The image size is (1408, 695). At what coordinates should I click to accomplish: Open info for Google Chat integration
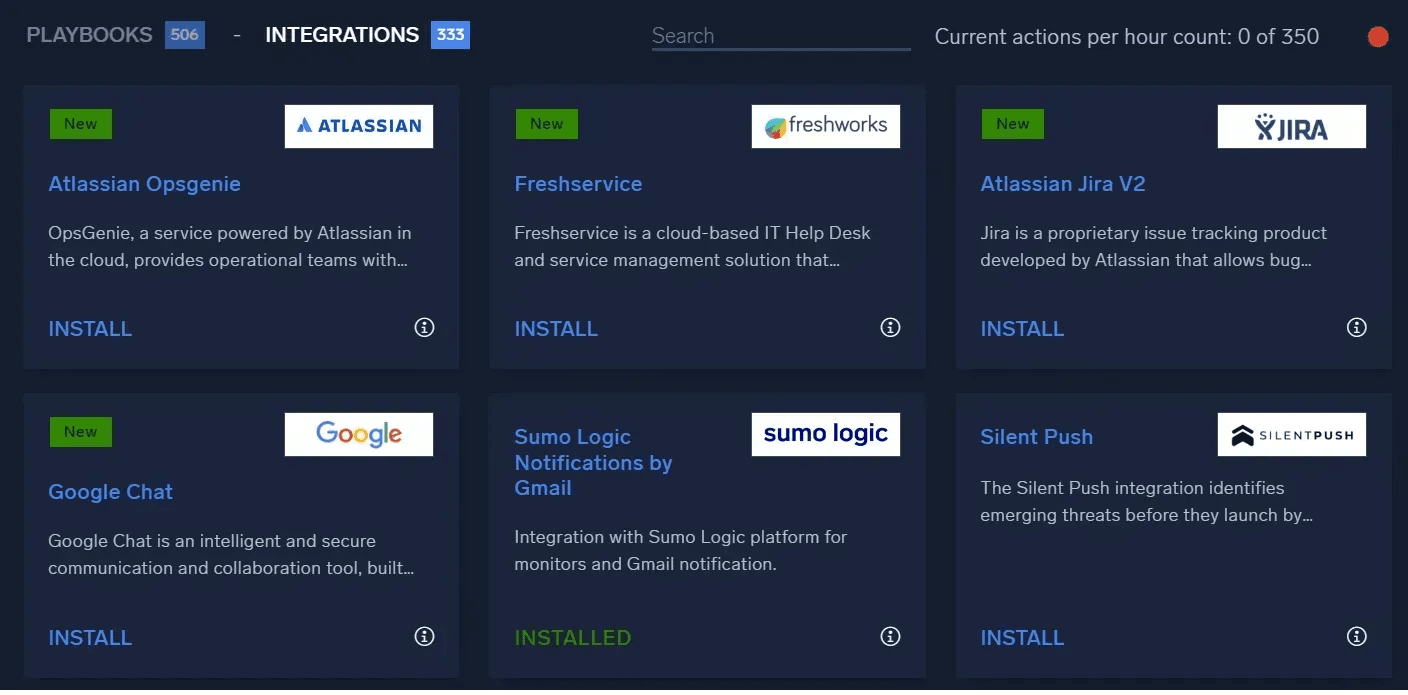pos(424,636)
